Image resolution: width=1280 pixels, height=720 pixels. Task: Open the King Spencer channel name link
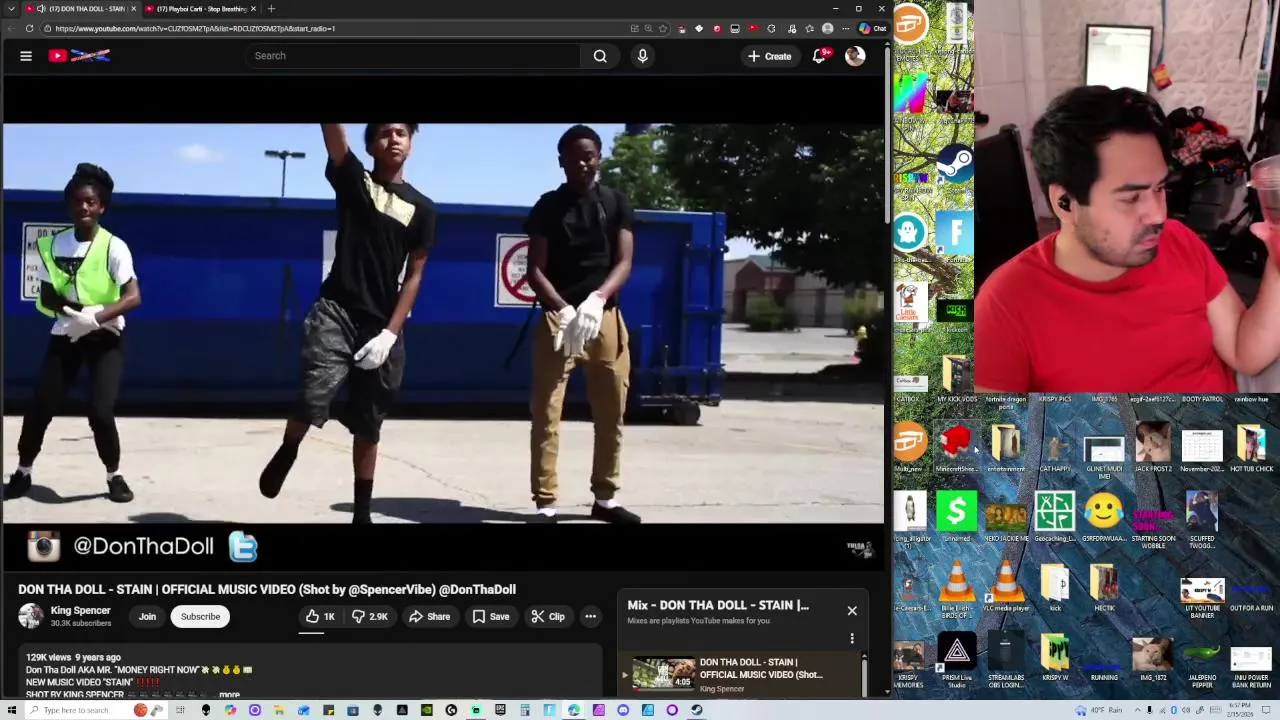80,610
